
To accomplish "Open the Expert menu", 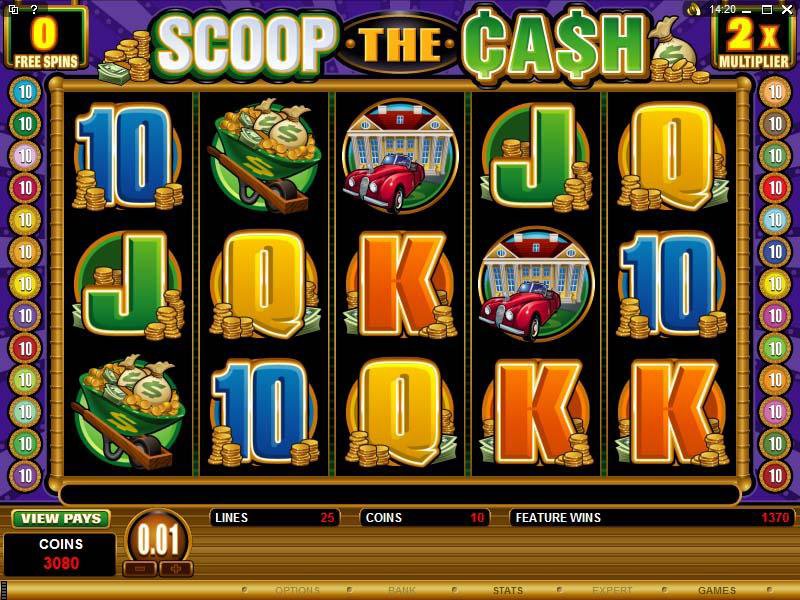I will (612, 590).
